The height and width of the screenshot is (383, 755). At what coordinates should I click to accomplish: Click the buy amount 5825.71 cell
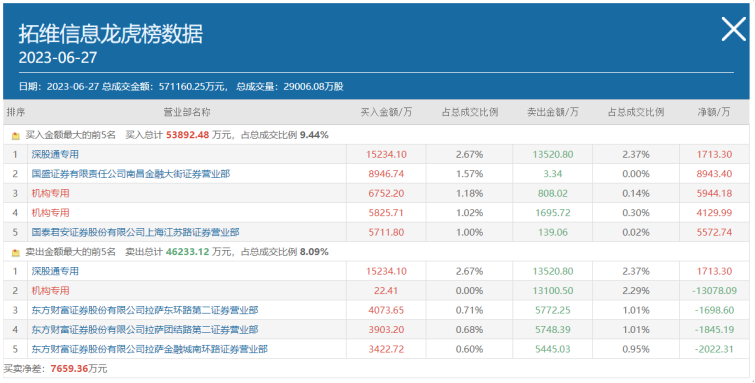pyautogui.click(x=386, y=213)
